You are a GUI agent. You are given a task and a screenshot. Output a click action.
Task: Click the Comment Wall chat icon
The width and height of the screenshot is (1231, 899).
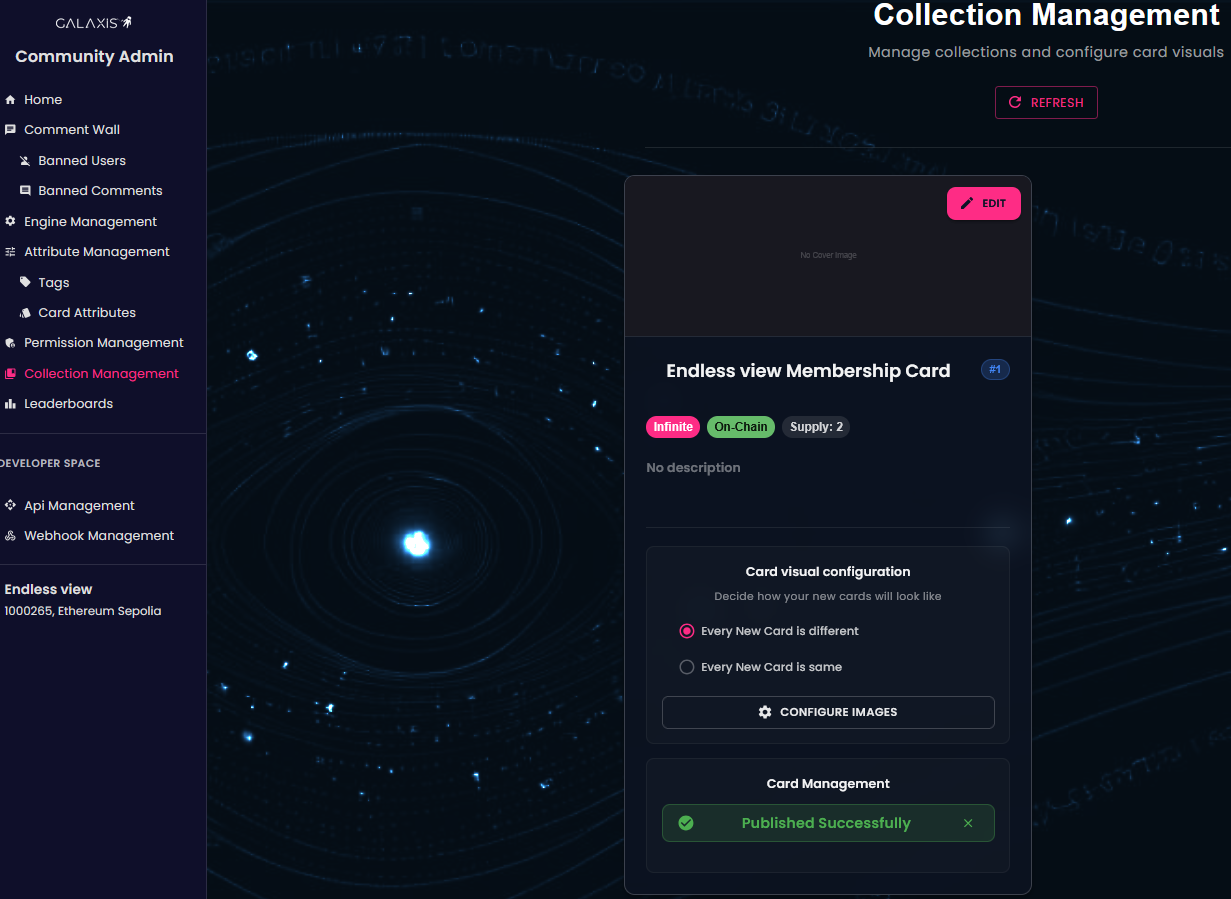(10, 130)
